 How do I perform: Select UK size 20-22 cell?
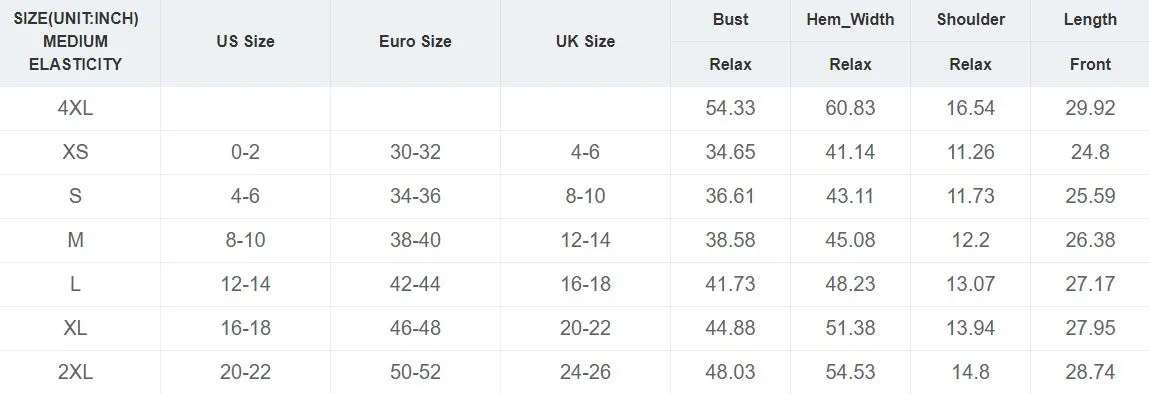pyautogui.click(x=585, y=328)
